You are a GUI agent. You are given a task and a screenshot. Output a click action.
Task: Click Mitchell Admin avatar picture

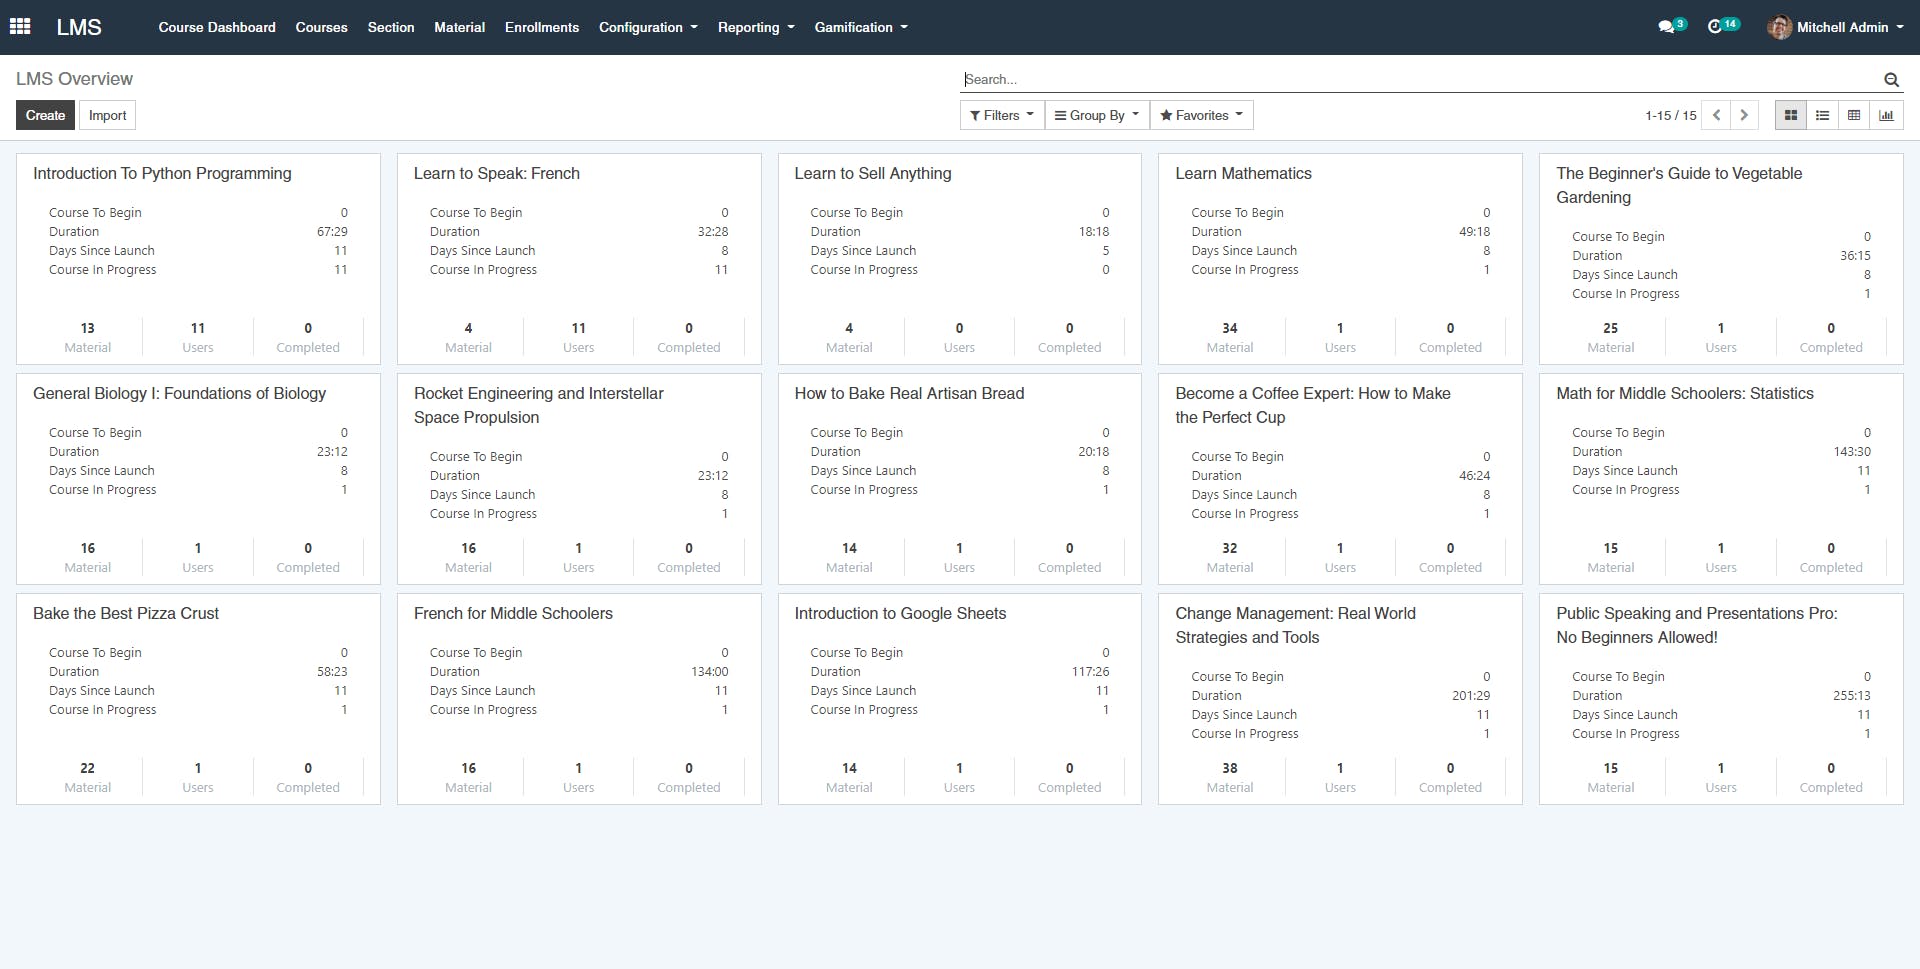tap(1779, 27)
